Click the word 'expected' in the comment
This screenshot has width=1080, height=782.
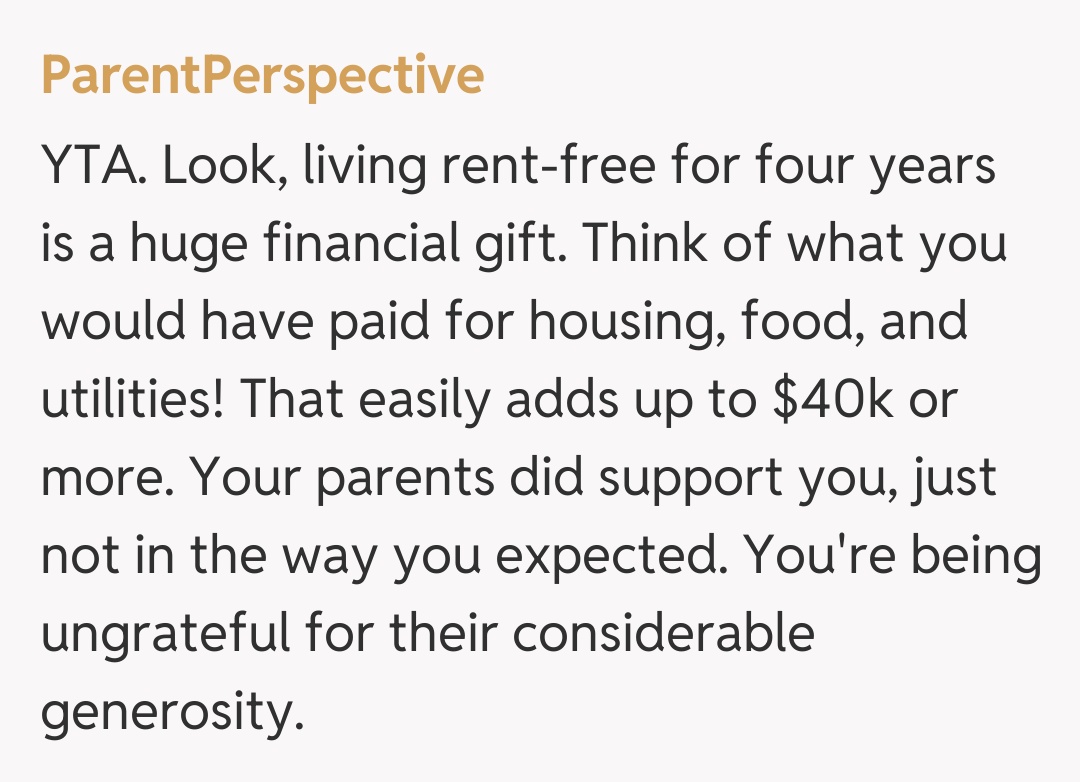[608, 557]
